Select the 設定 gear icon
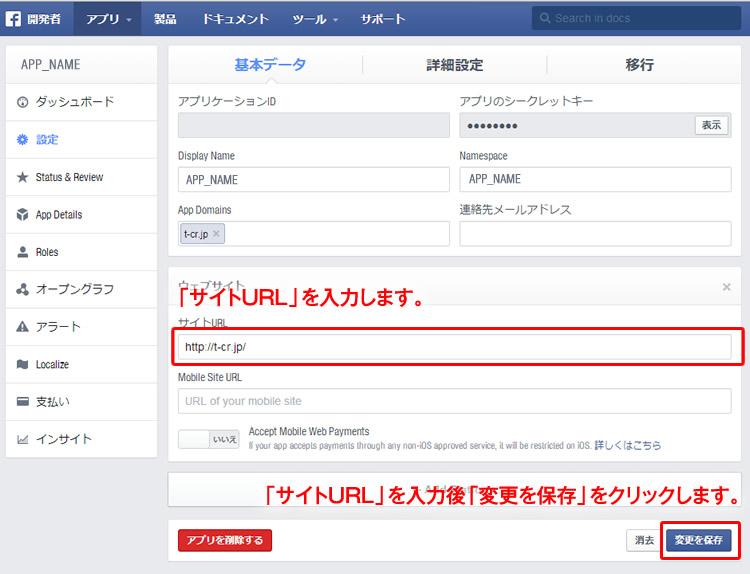Image resolution: width=750 pixels, height=574 pixels. [x=23, y=140]
